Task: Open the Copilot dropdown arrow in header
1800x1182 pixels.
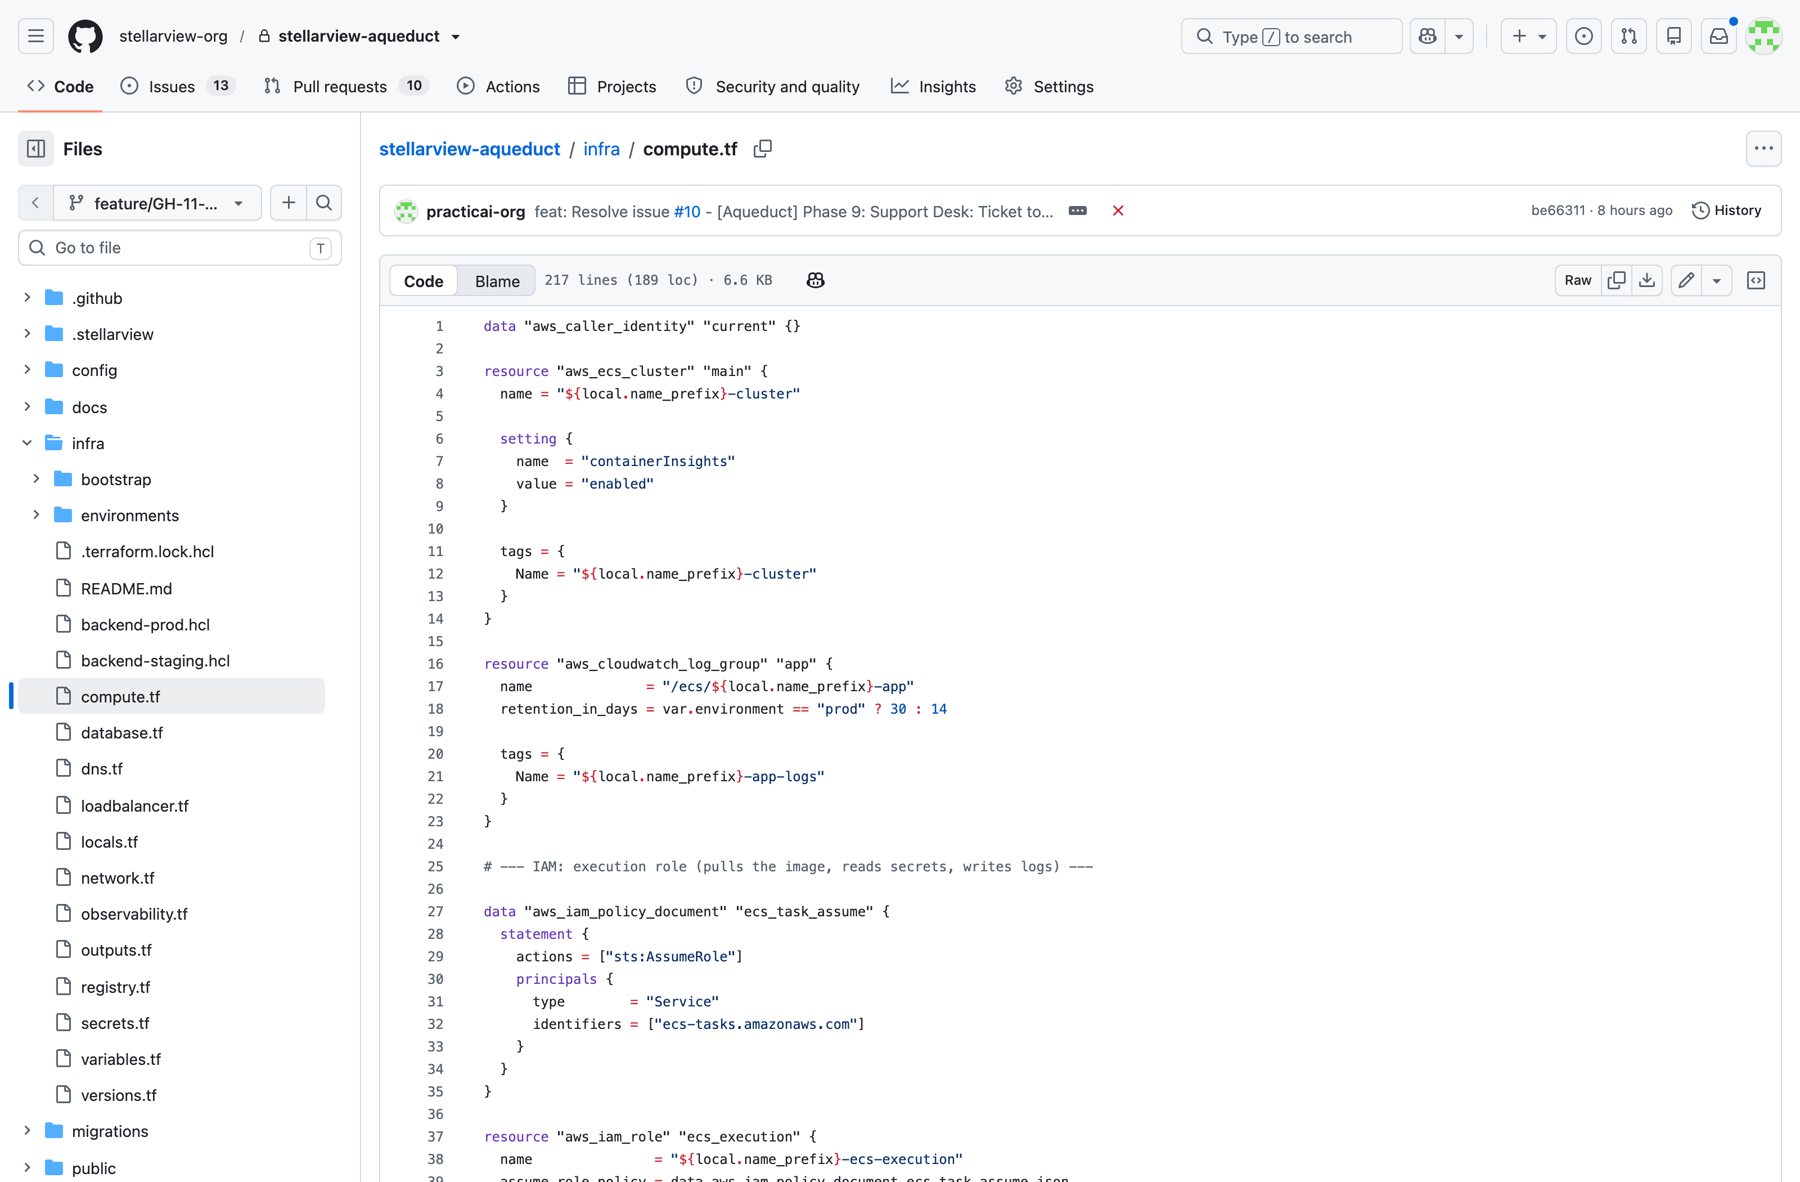Action: [1460, 37]
